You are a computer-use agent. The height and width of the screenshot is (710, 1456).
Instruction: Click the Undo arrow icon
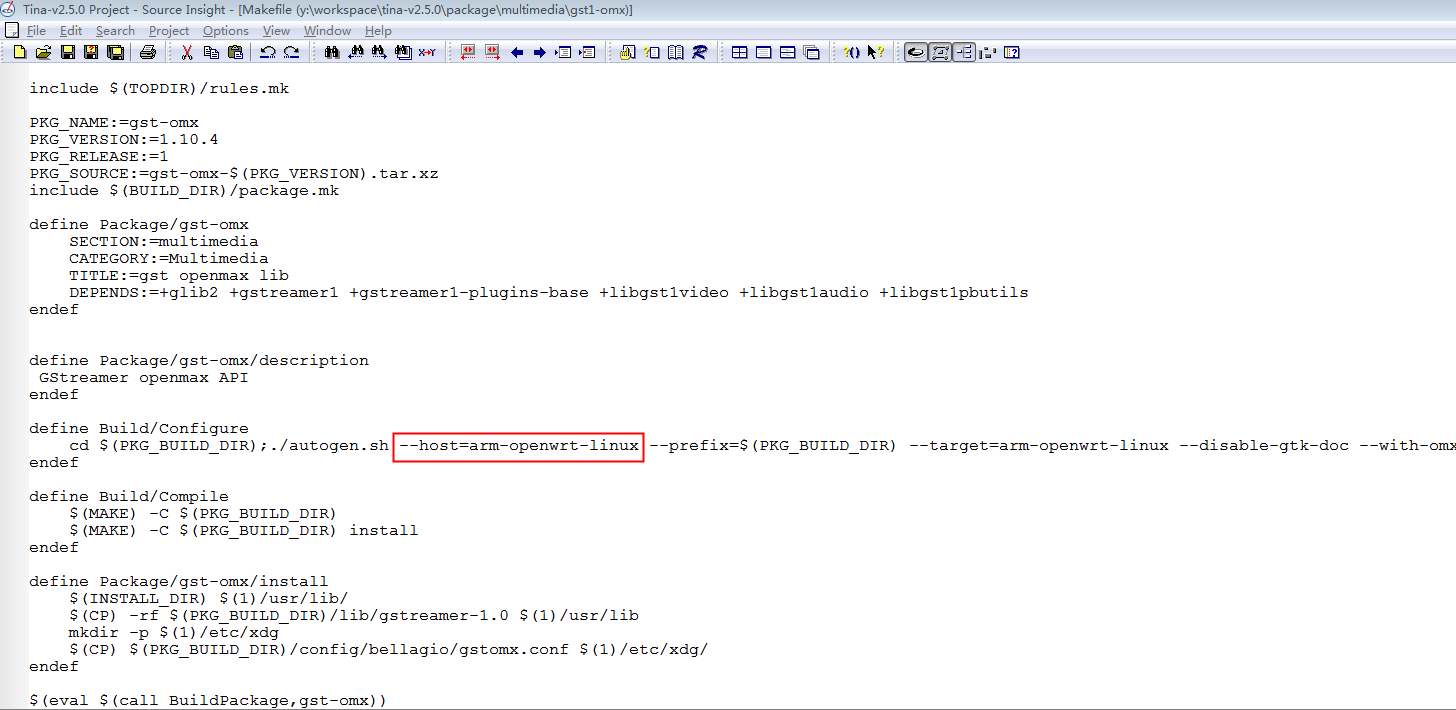(268, 52)
